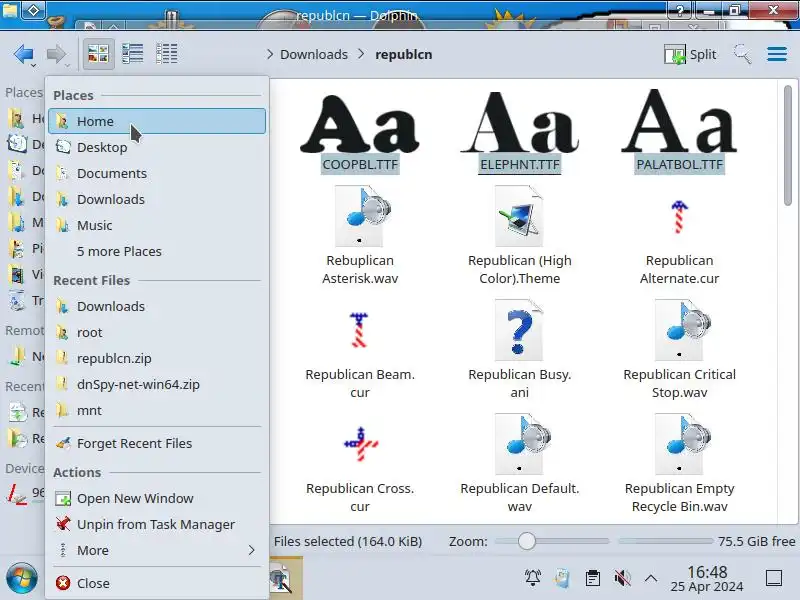Click the 'Files selected (164.0 KiB)' status text
The height and width of the screenshot is (600, 800).
[347, 541]
